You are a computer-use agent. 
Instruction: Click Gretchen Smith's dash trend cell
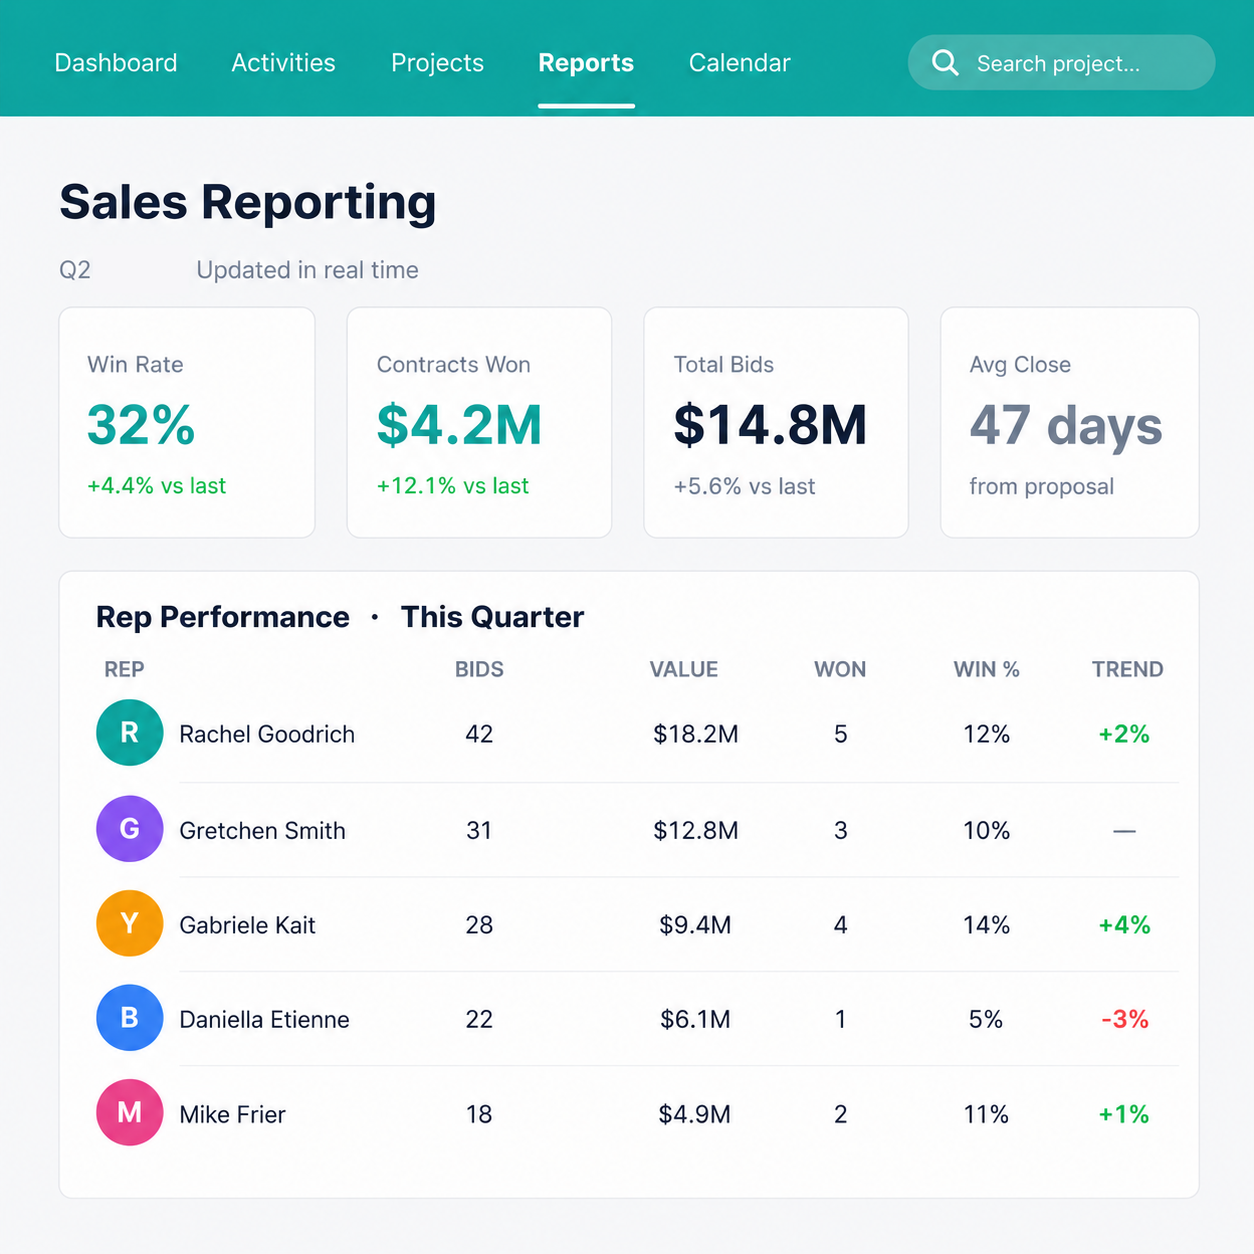(1124, 831)
